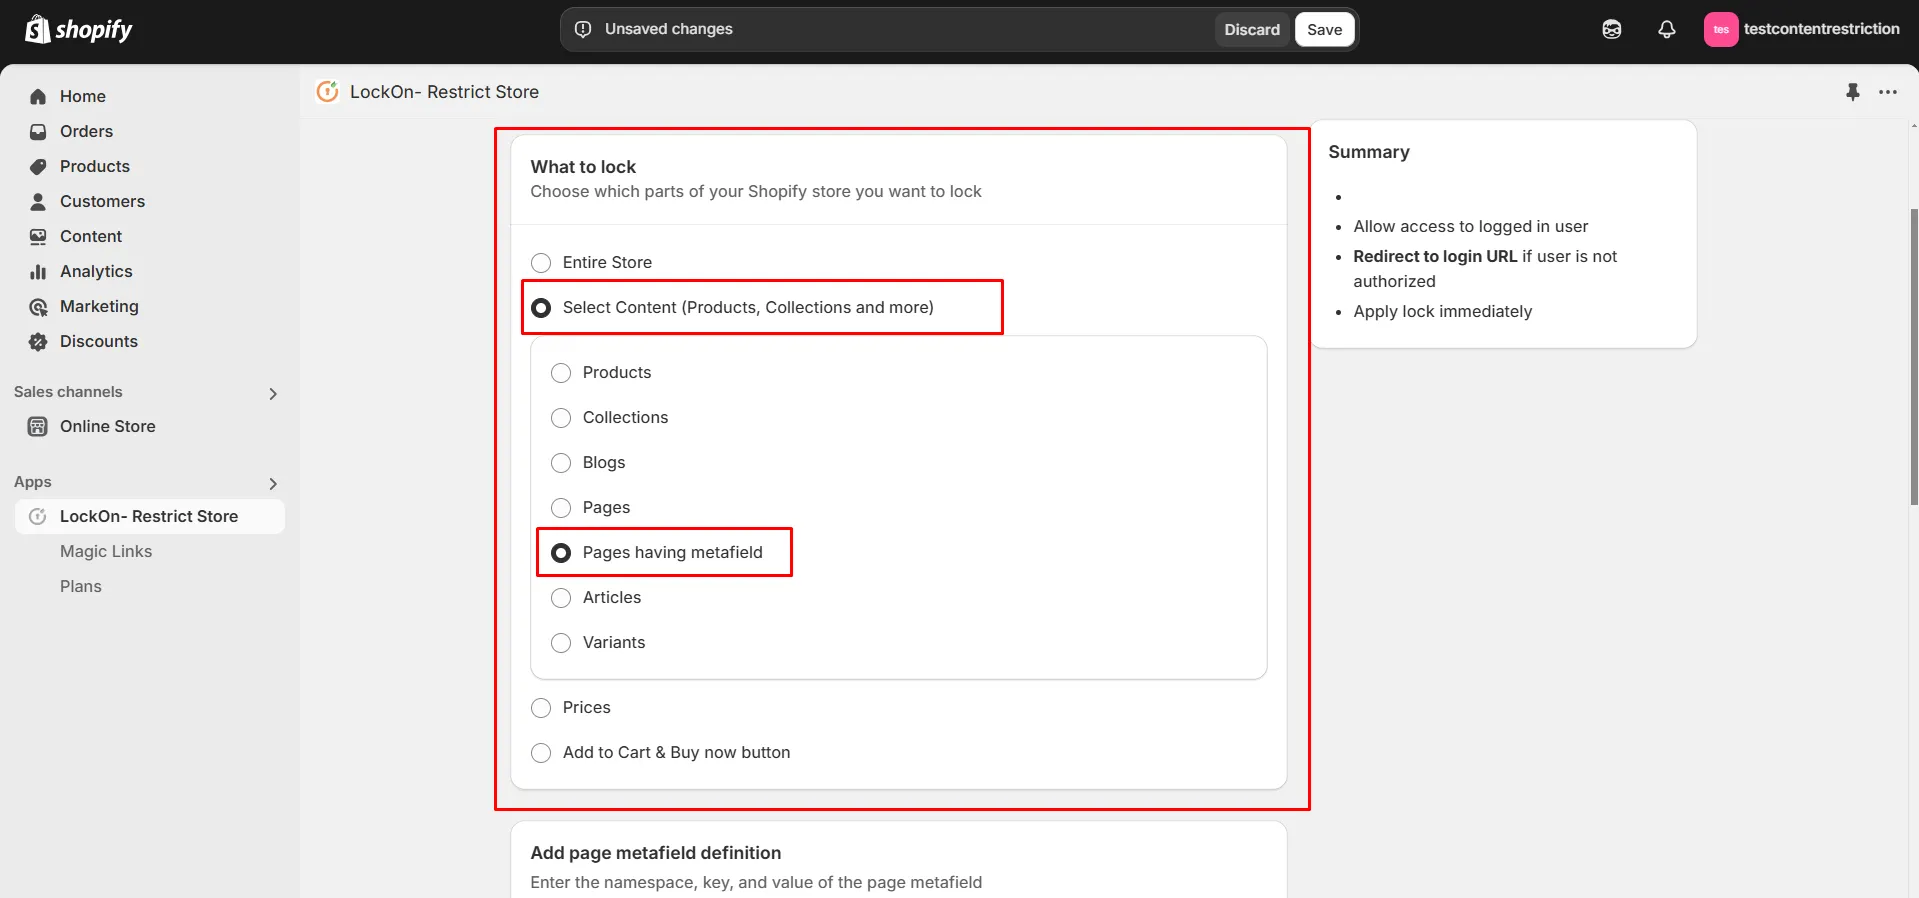1919x898 pixels.
Task: Choose the Articles radio button
Action: [561, 597]
